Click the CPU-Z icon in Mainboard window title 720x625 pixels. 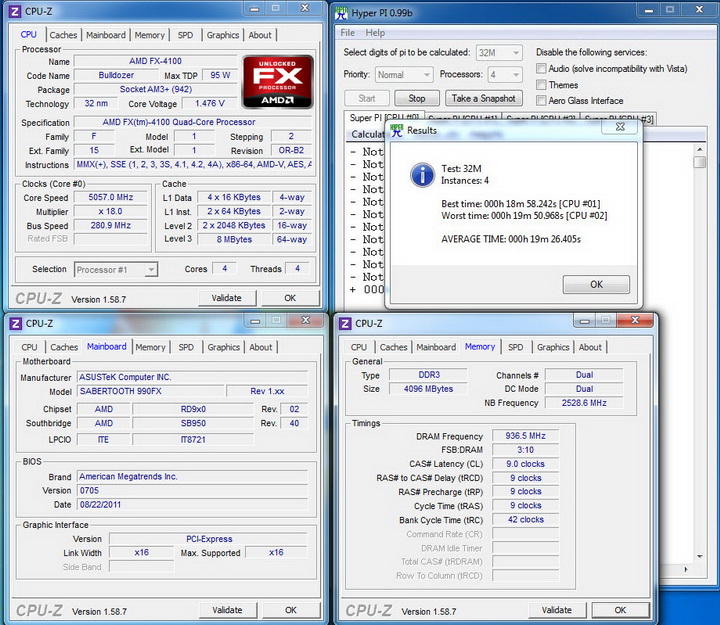pyautogui.click(x=16, y=323)
